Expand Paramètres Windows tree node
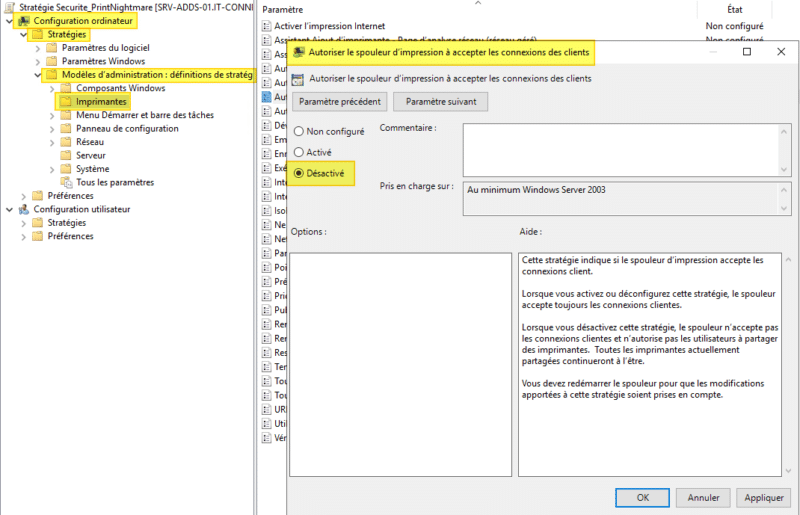 pos(38,61)
